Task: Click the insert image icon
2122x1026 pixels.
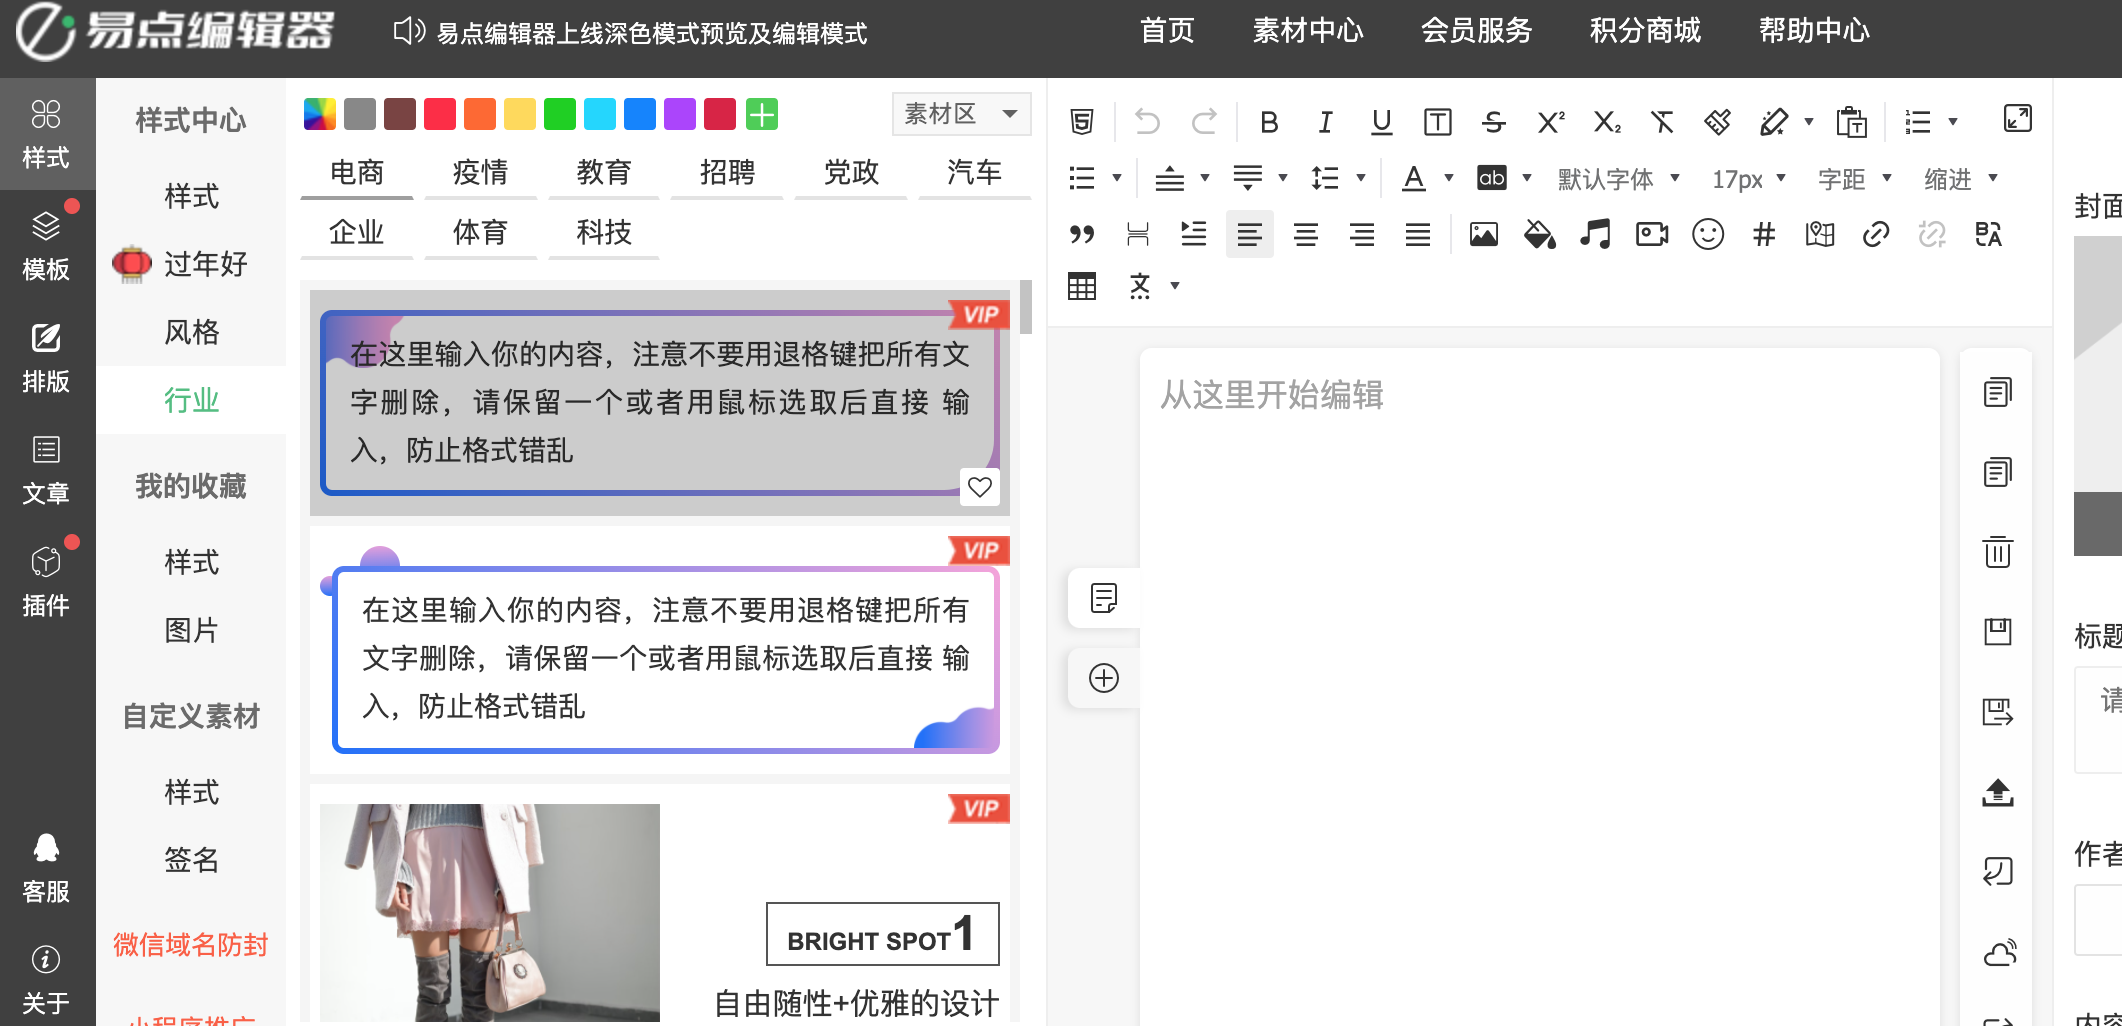Action: click(x=1484, y=235)
